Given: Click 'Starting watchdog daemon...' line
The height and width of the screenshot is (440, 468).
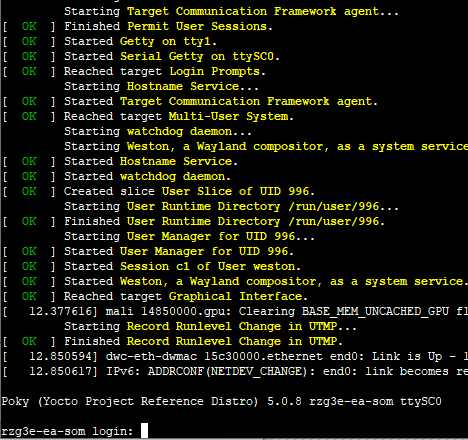Looking at the screenshot, I should click(x=158, y=131).
